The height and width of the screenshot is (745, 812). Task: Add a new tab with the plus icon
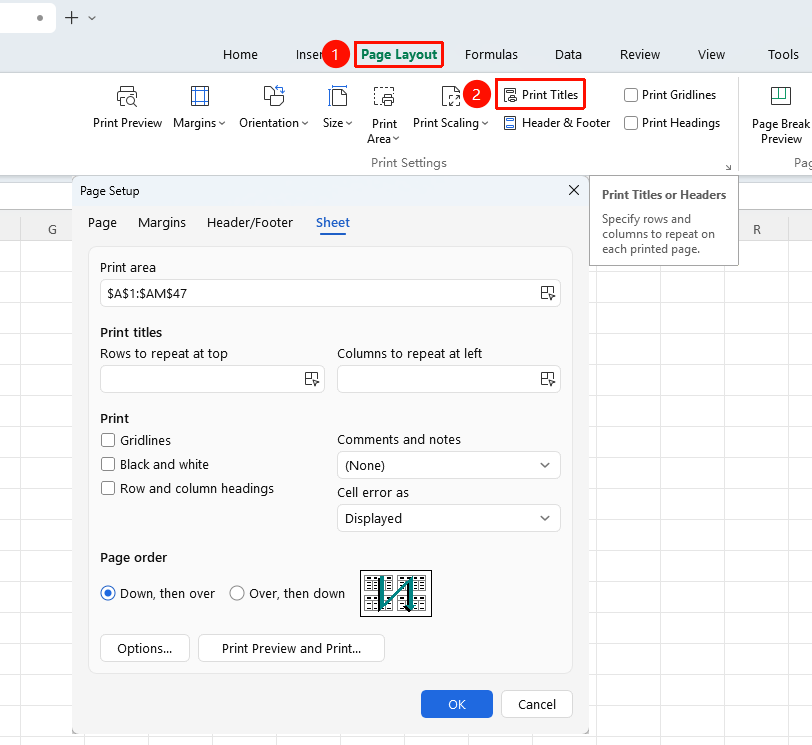(x=71, y=18)
